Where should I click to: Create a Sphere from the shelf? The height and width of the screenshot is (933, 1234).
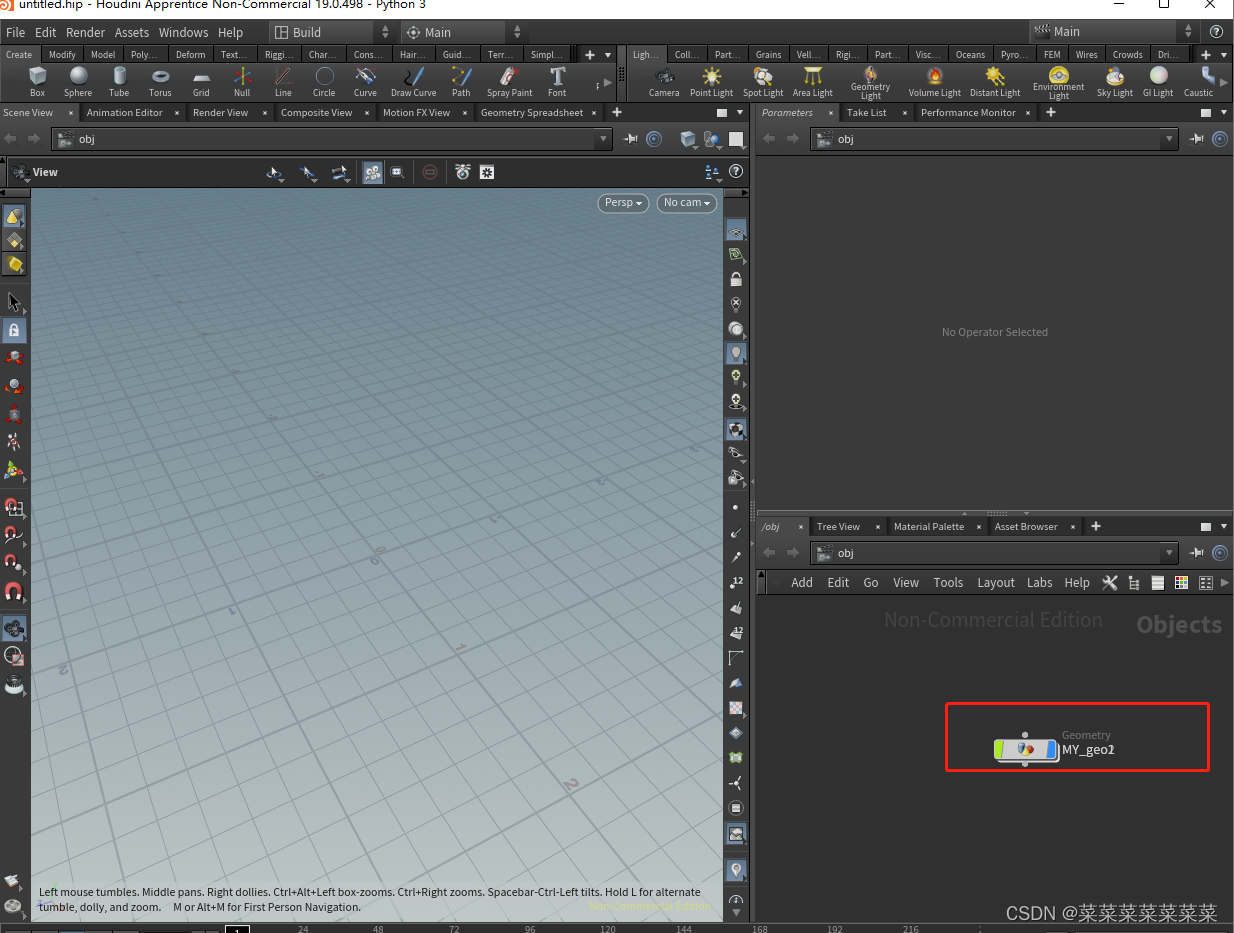78,81
